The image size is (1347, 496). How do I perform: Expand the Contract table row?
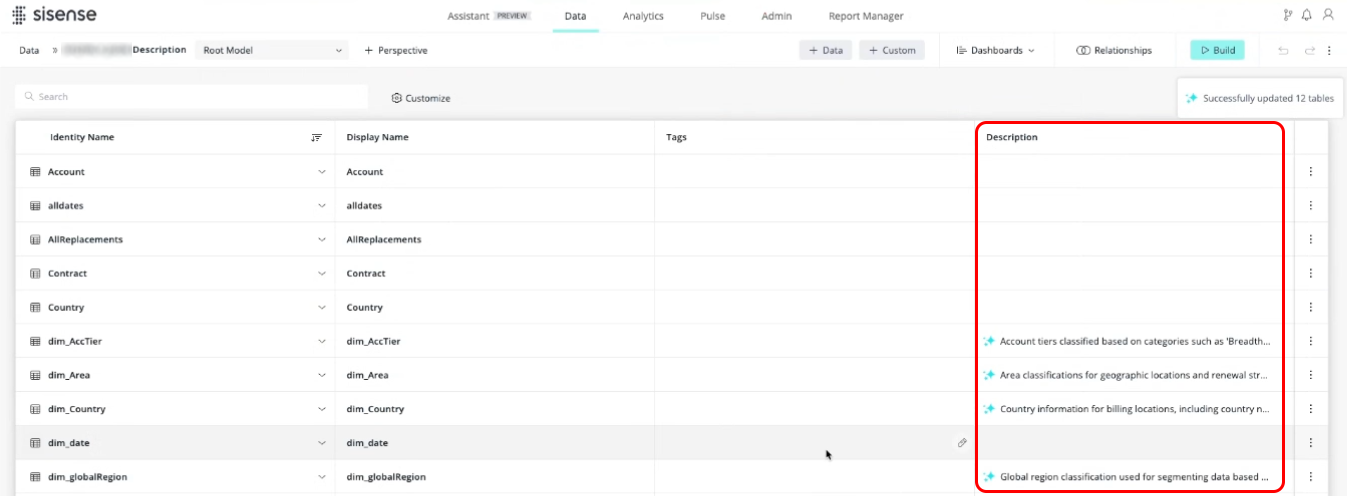coord(322,274)
